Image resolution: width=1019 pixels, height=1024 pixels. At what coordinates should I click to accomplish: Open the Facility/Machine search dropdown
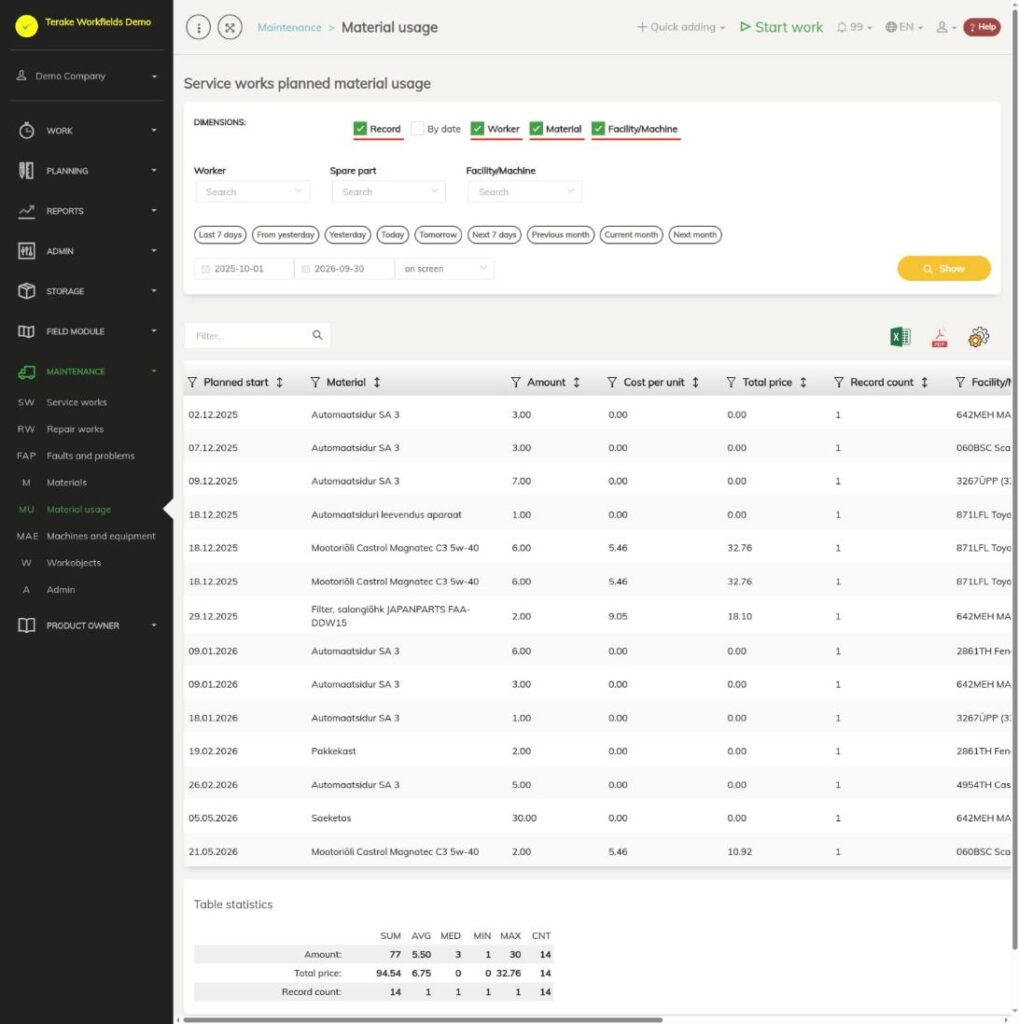click(525, 191)
